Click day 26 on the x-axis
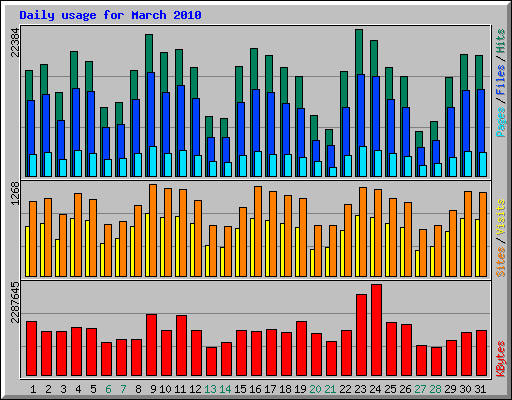 405,389
